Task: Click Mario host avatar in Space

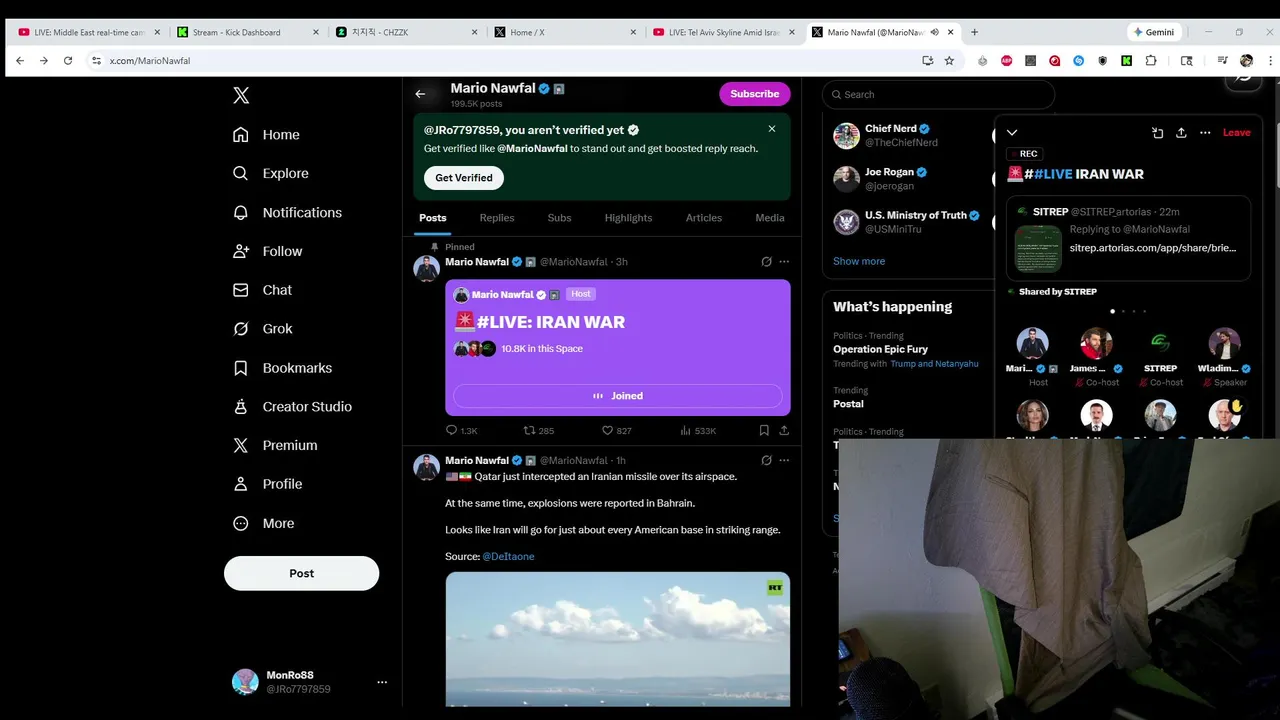Action: pyautogui.click(x=1032, y=344)
